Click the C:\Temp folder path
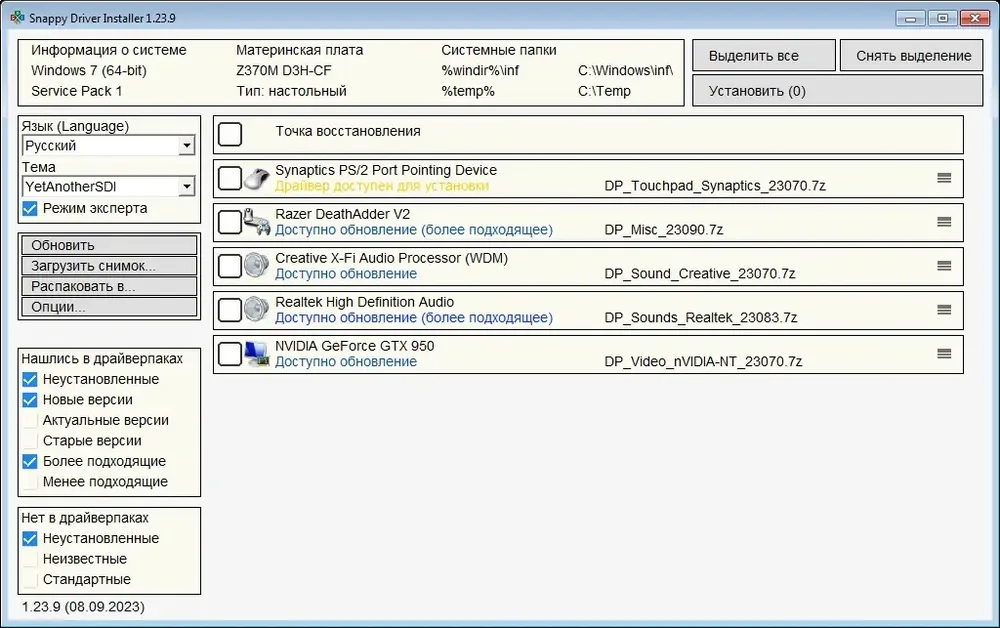This screenshot has width=1000, height=628. [x=605, y=91]
